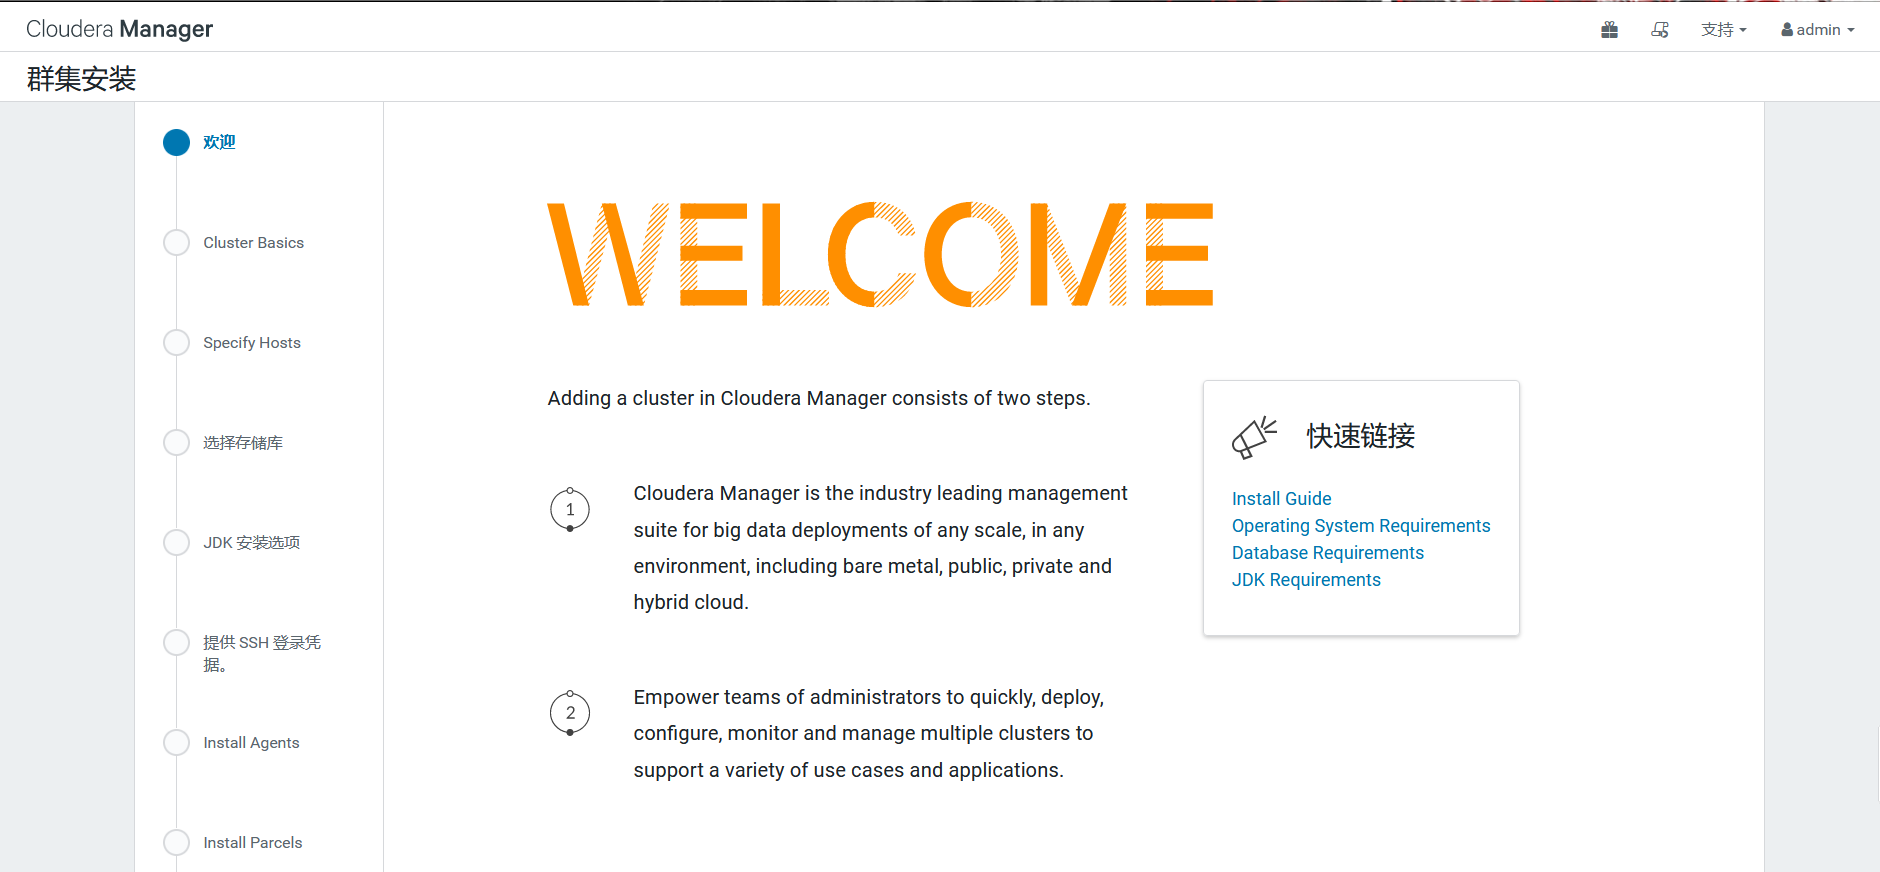1880x872 pixels.
Task: Open the Install Guide link
Action: (1281, 499)
